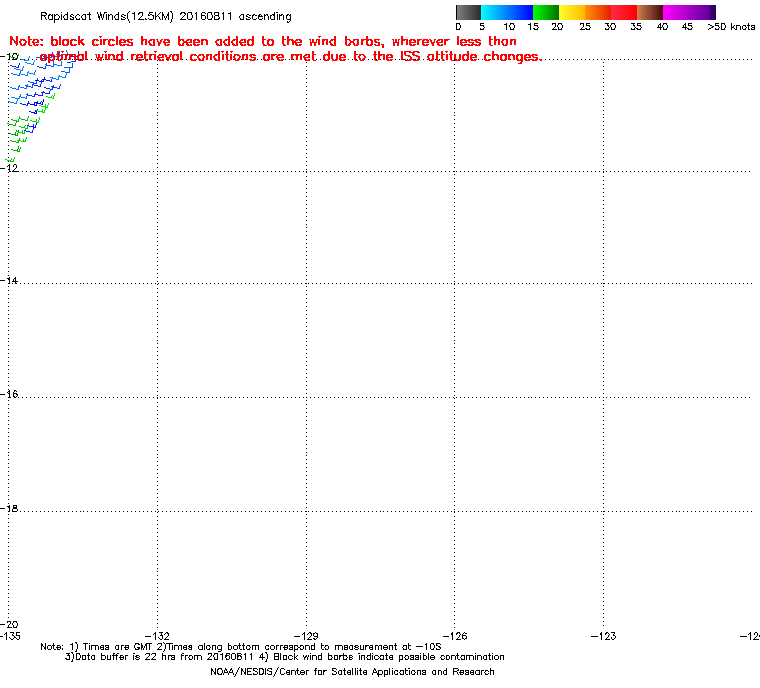
Task: Click the brown 35-40 knots color segment
Action: (x=650, y=12)
